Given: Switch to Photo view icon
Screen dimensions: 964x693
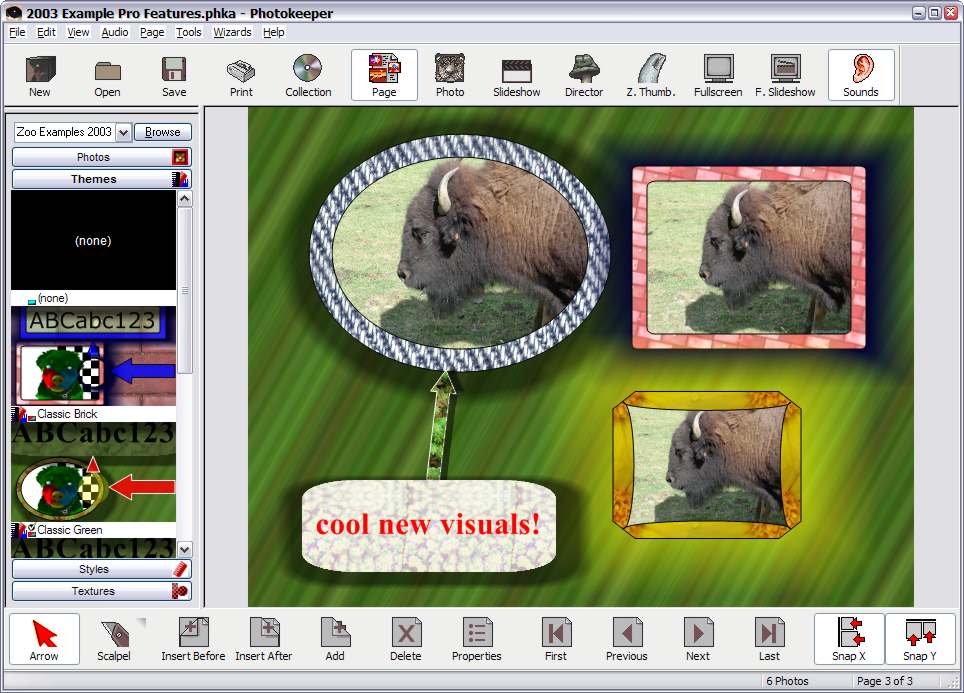Looking at the screenshot, I should (450, 75).
